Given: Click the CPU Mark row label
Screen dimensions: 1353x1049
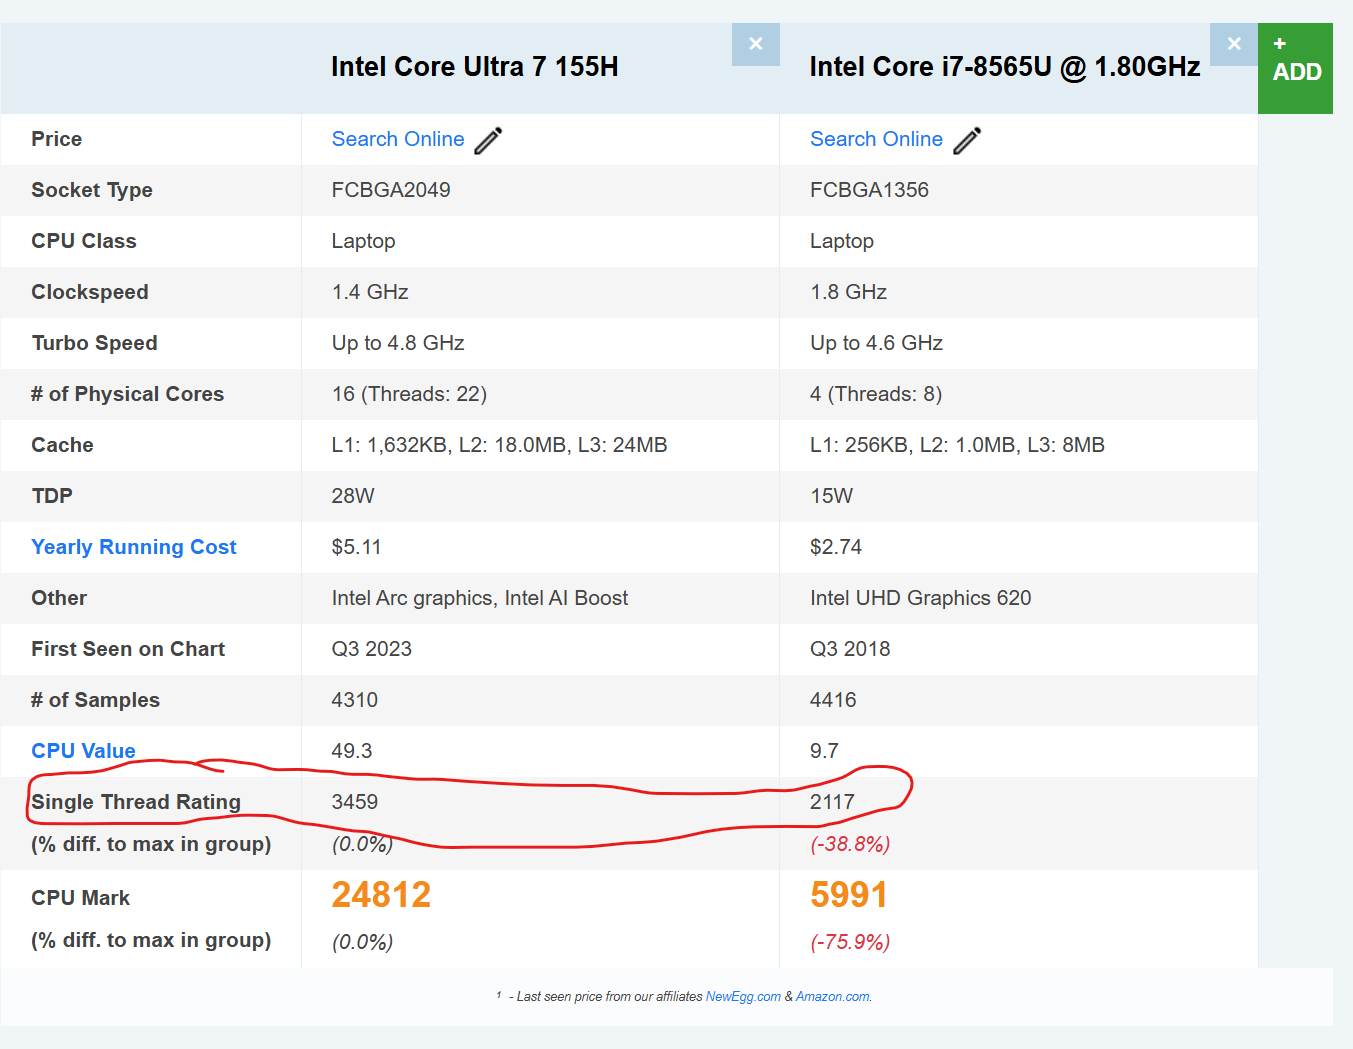Looking at the screenshot, I should 81,898.
